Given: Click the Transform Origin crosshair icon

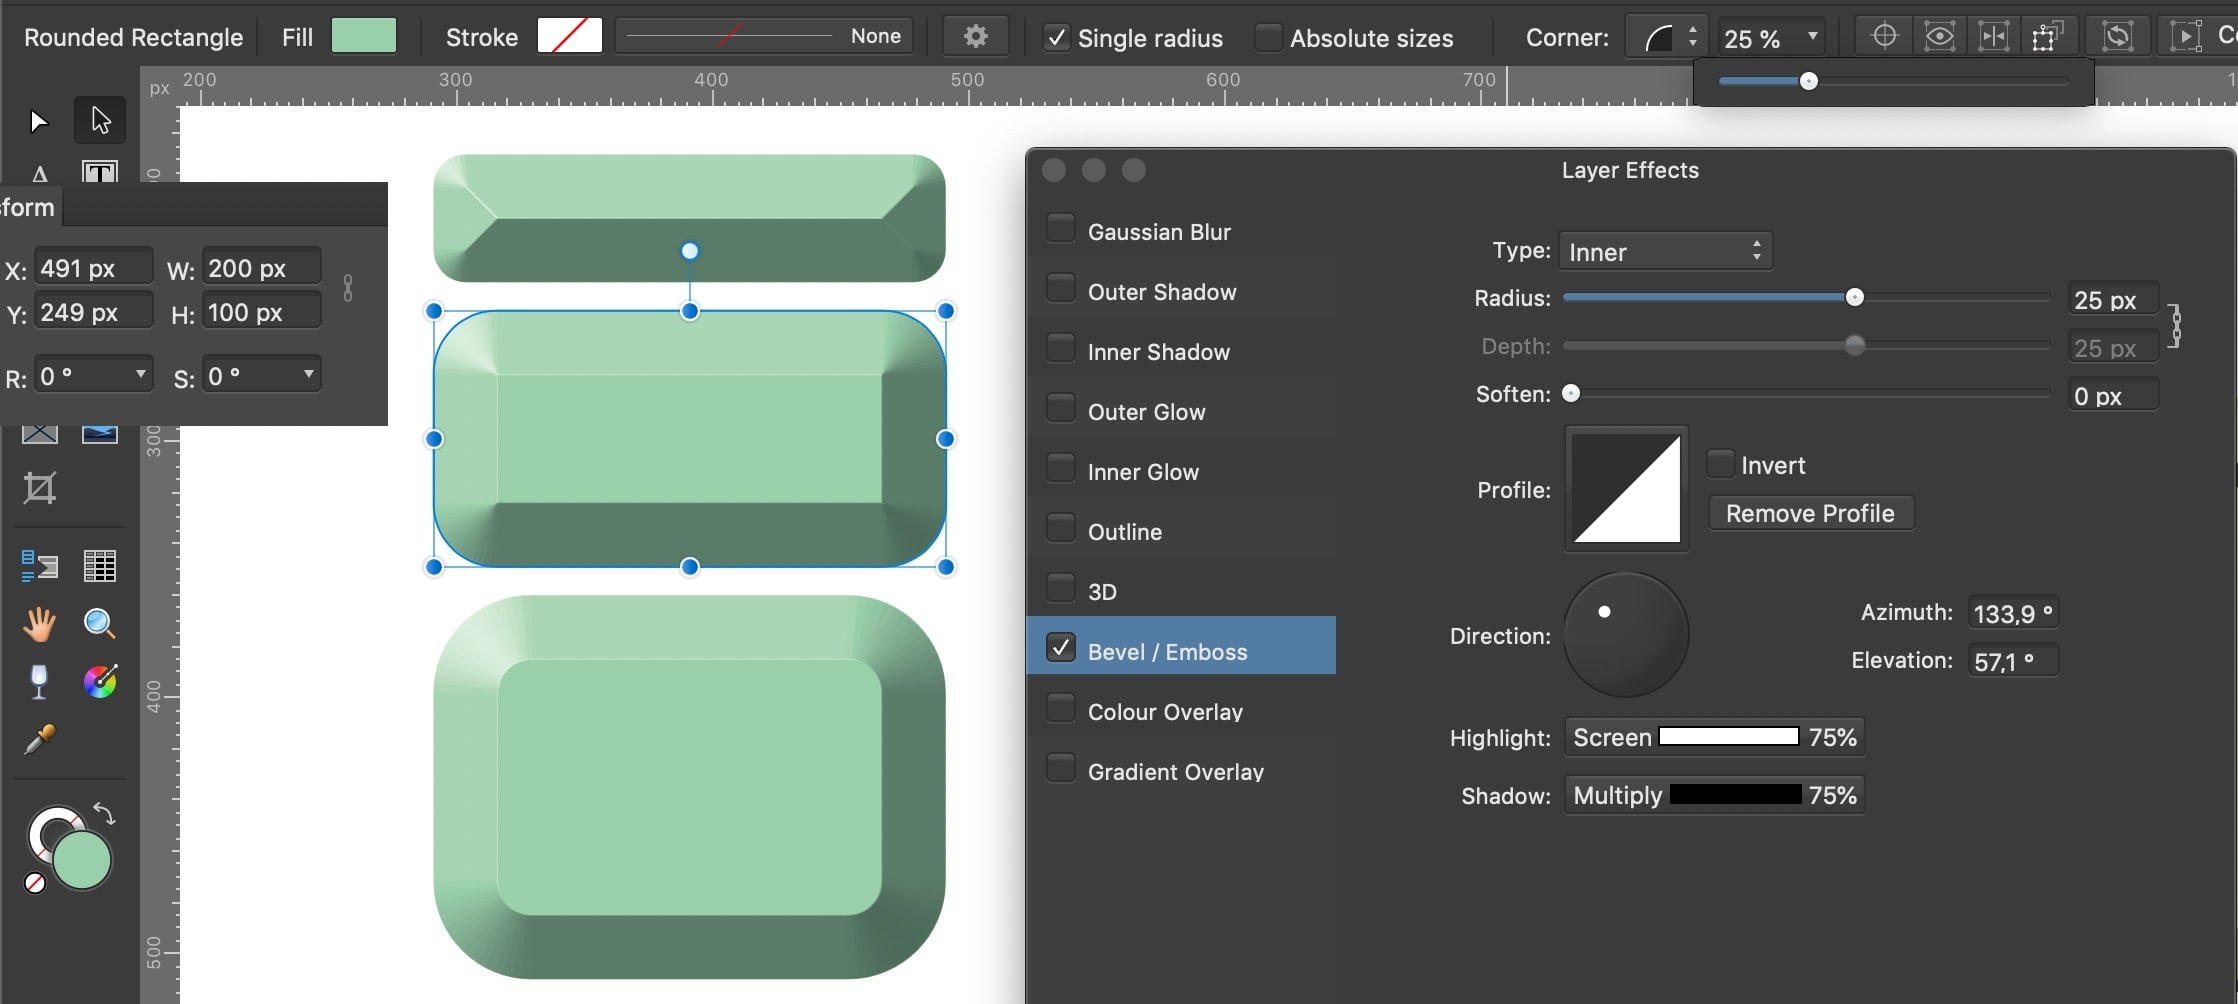Looking at the screenshot, I should click(1884, 37).
